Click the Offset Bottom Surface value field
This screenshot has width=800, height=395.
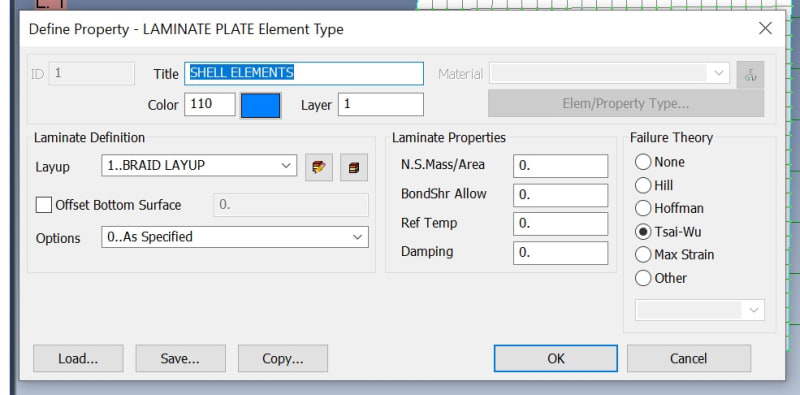click(291, 205)
